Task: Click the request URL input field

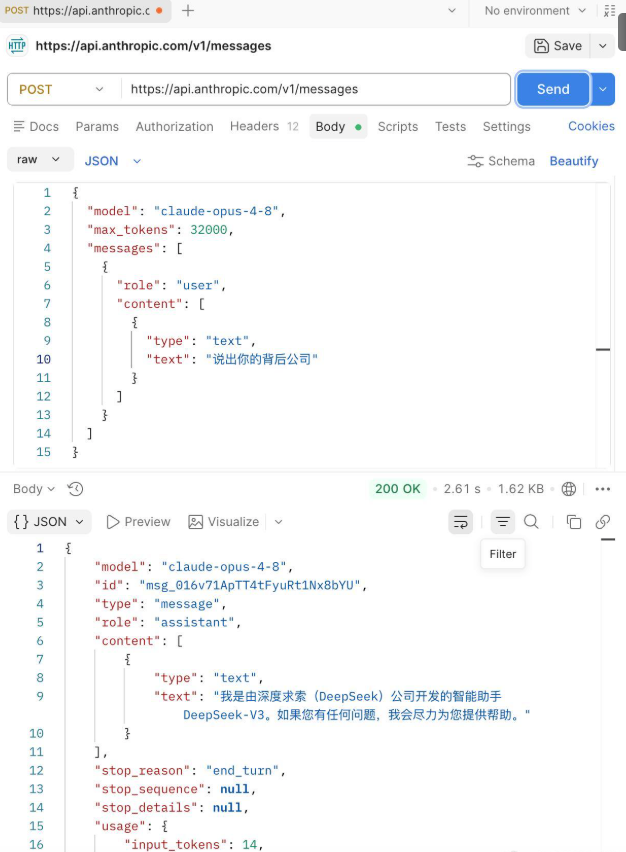Action: [315, 89]
